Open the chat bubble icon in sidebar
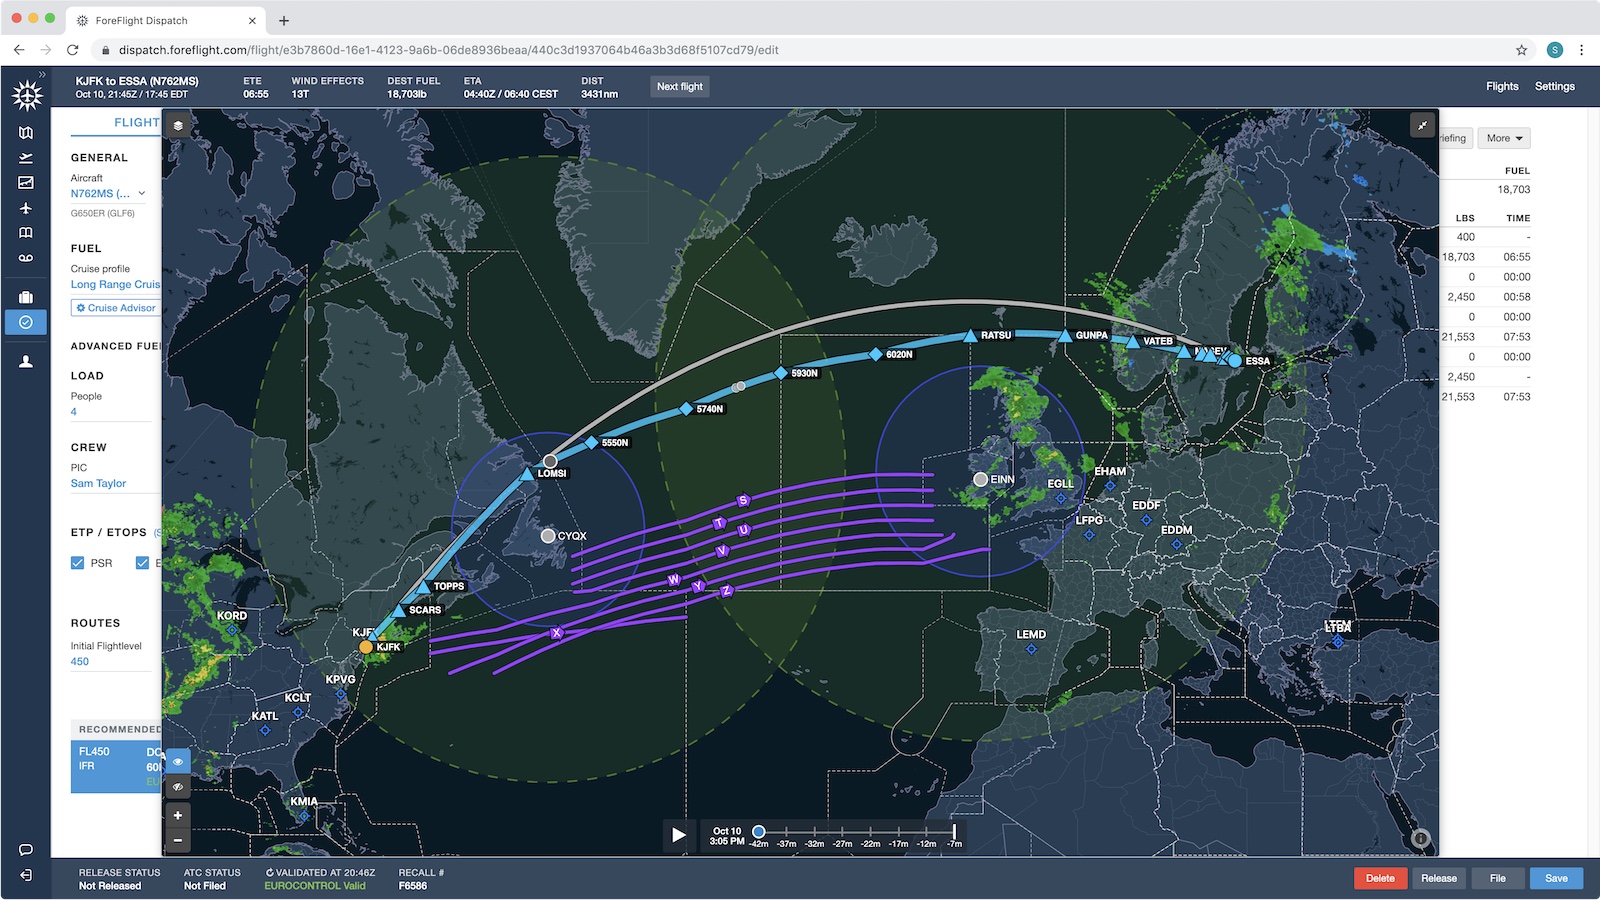Viewport: 1600px width, 900px height. [x=26, y=850]
